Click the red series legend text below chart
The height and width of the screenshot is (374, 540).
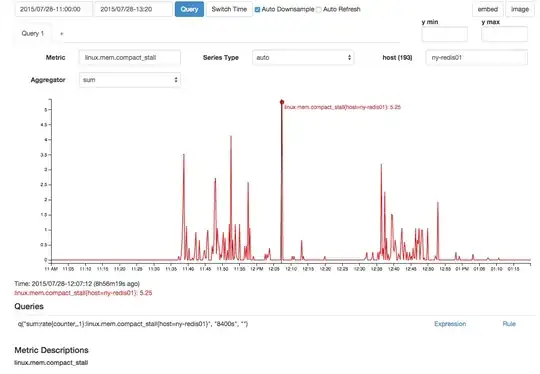tap(83, 293)
